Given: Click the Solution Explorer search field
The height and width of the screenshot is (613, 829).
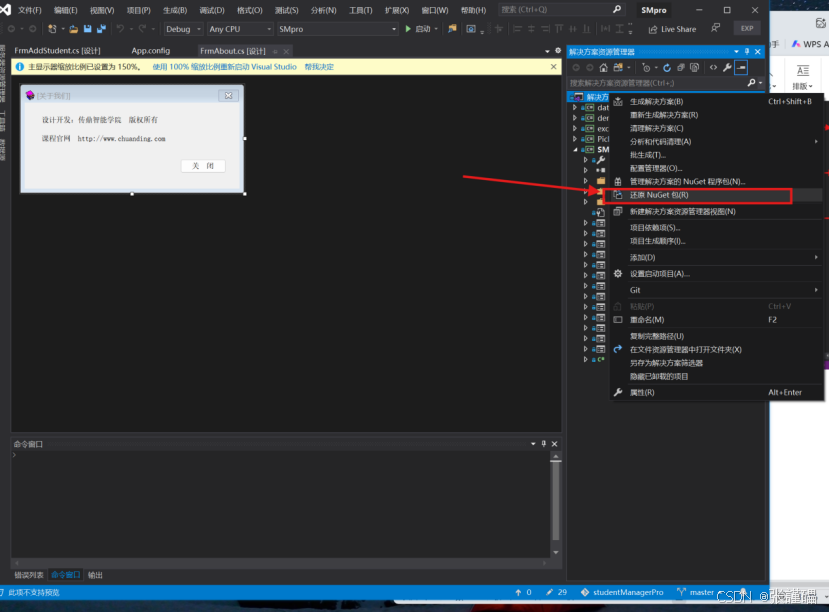Looking at the screenshot, I should 656,83.
